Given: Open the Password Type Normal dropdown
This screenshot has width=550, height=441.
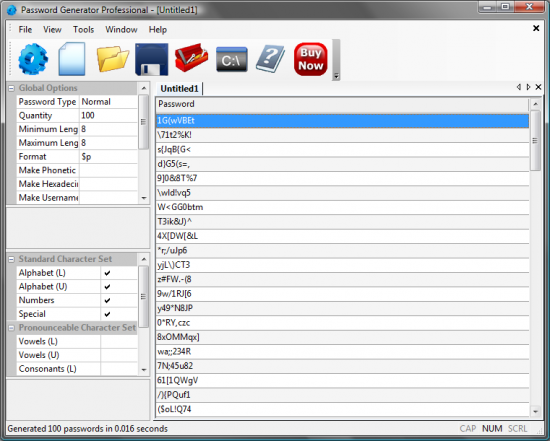Looking at the screenshot, I should (108, 102).
